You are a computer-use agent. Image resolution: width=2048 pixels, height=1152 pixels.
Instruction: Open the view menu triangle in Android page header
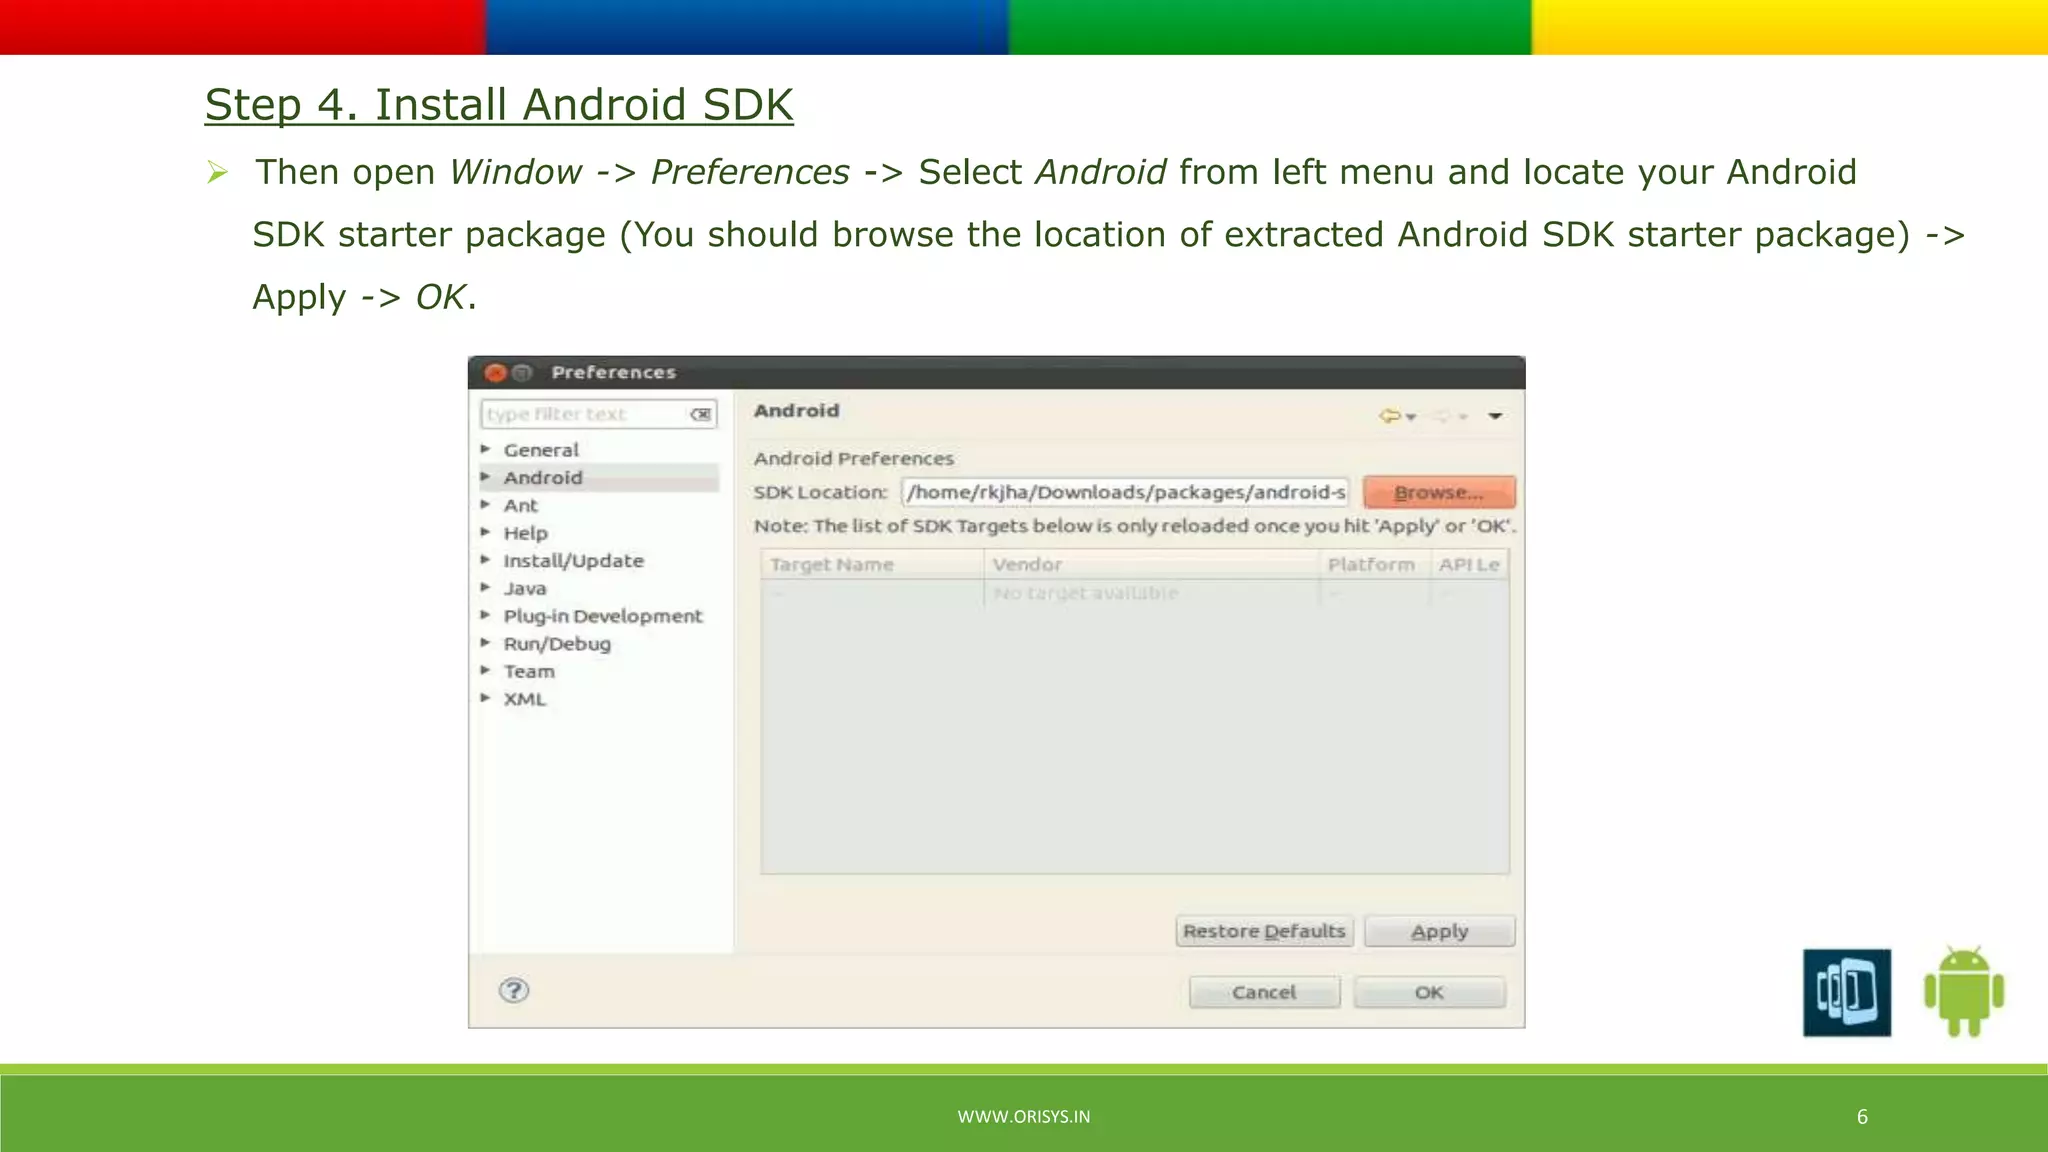coord(1495,416)
